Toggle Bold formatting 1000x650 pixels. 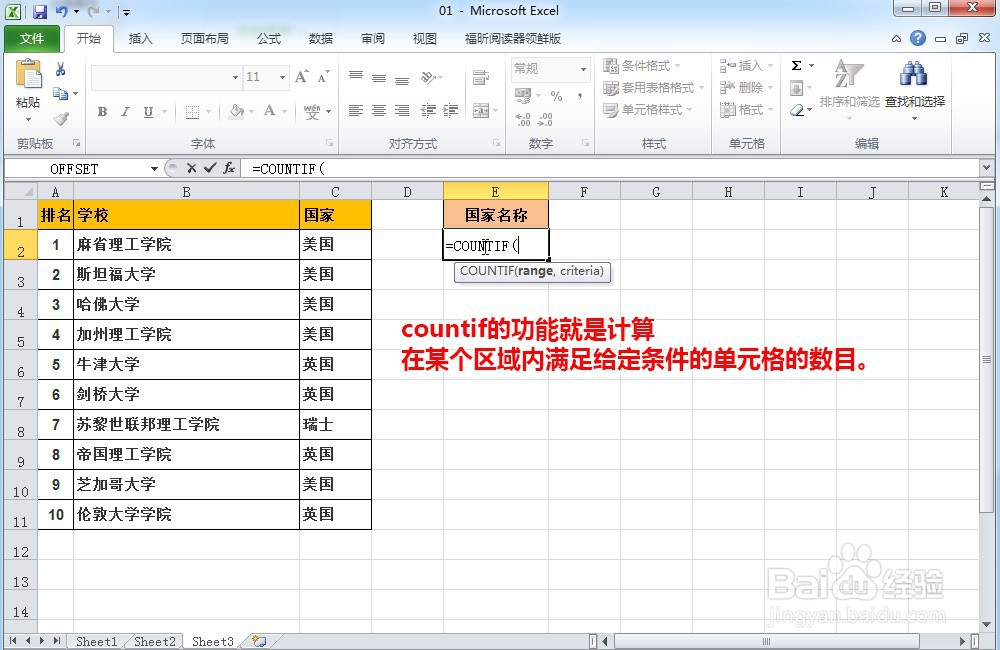pyautogui.click(x=102, y=112)
